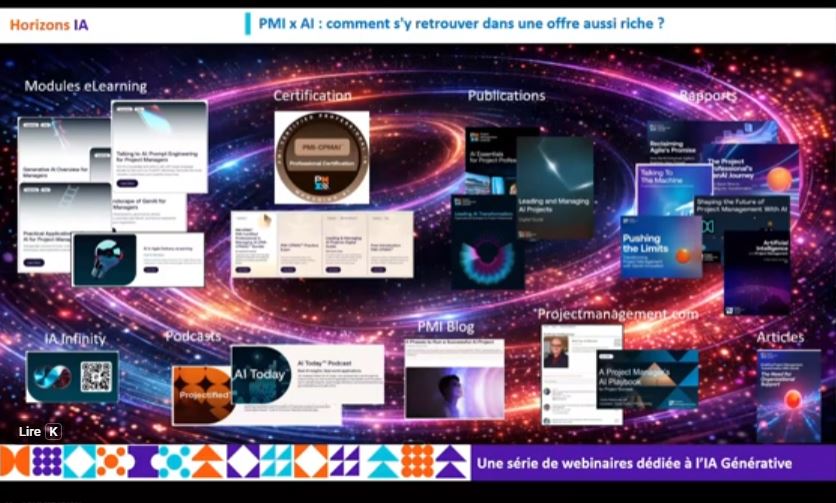The width and height of the screenshot is (836, 503).
Task: Click the Publications heading
Action: [x=507, y=95]
